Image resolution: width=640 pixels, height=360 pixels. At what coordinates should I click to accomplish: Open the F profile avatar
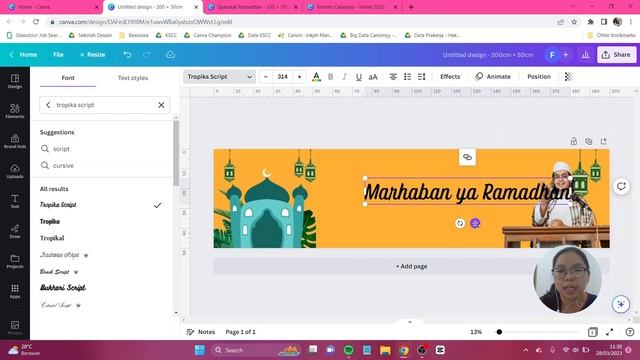[552, 55]
